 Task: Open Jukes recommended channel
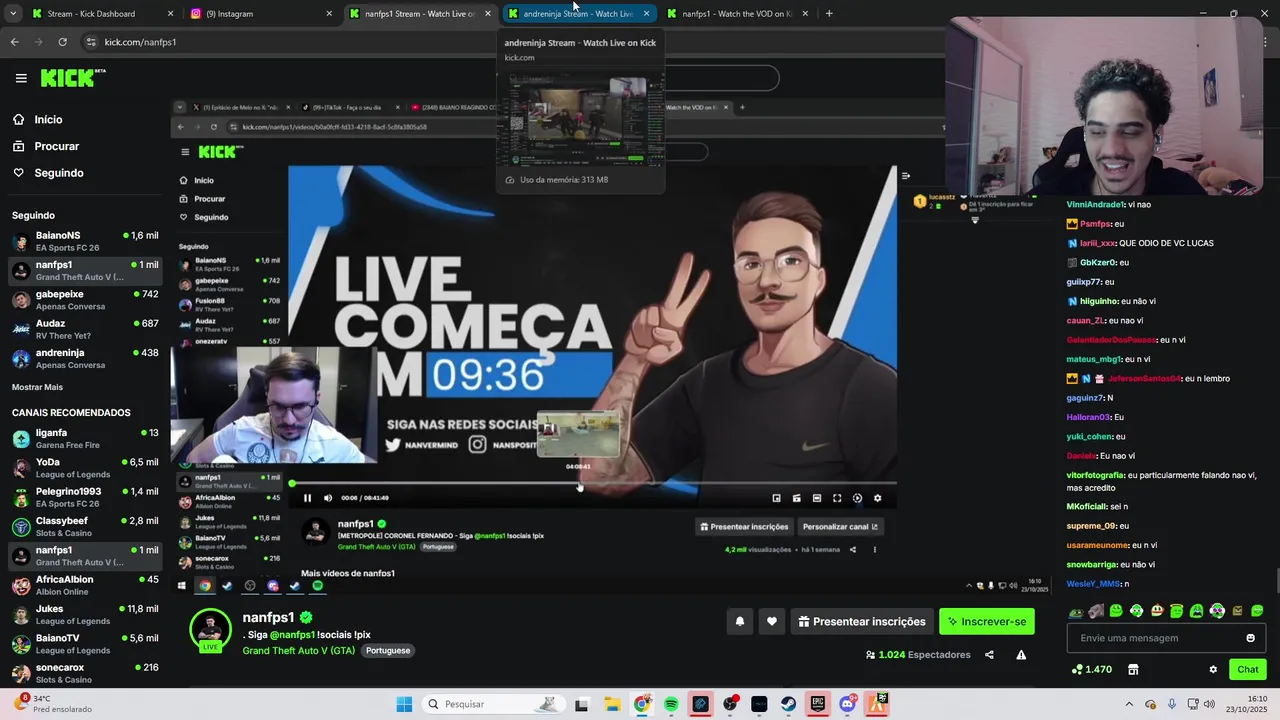pos(85,614)
